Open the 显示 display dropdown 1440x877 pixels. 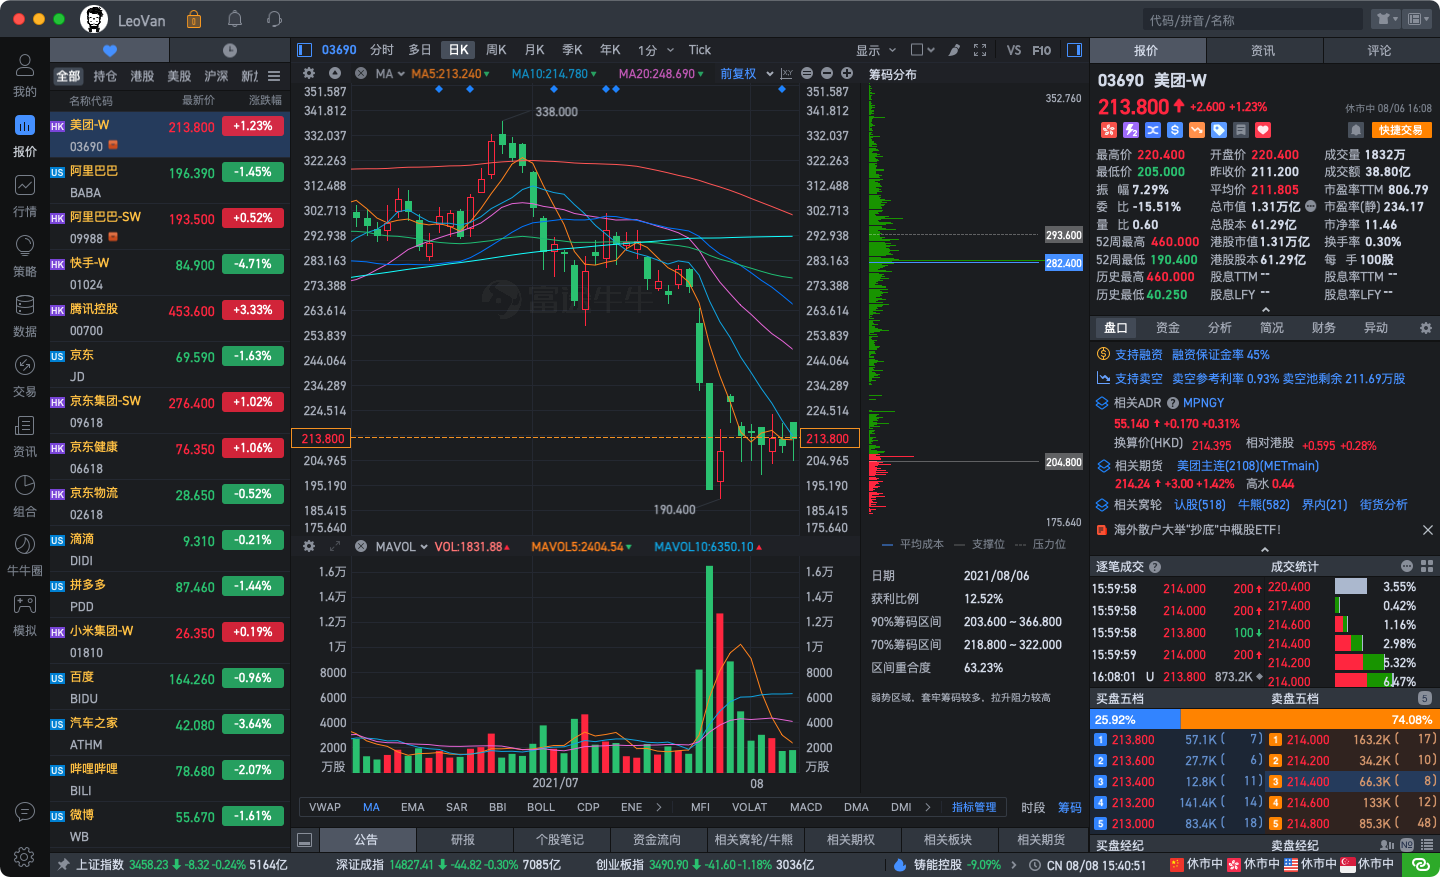(x=874, y=50)
